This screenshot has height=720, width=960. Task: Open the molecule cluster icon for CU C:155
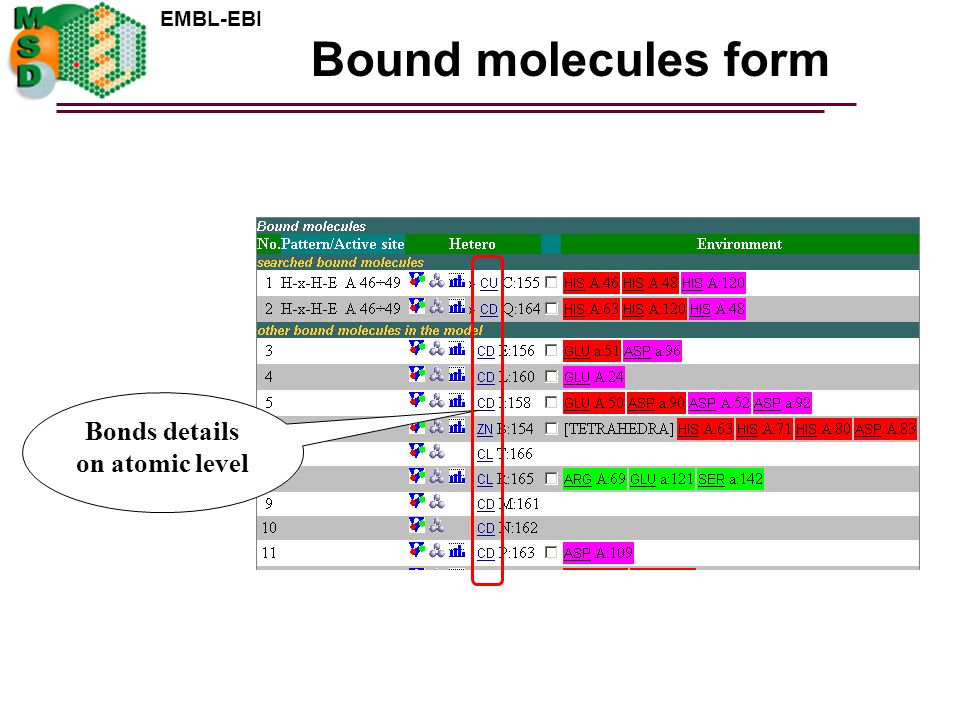(437, 281)
